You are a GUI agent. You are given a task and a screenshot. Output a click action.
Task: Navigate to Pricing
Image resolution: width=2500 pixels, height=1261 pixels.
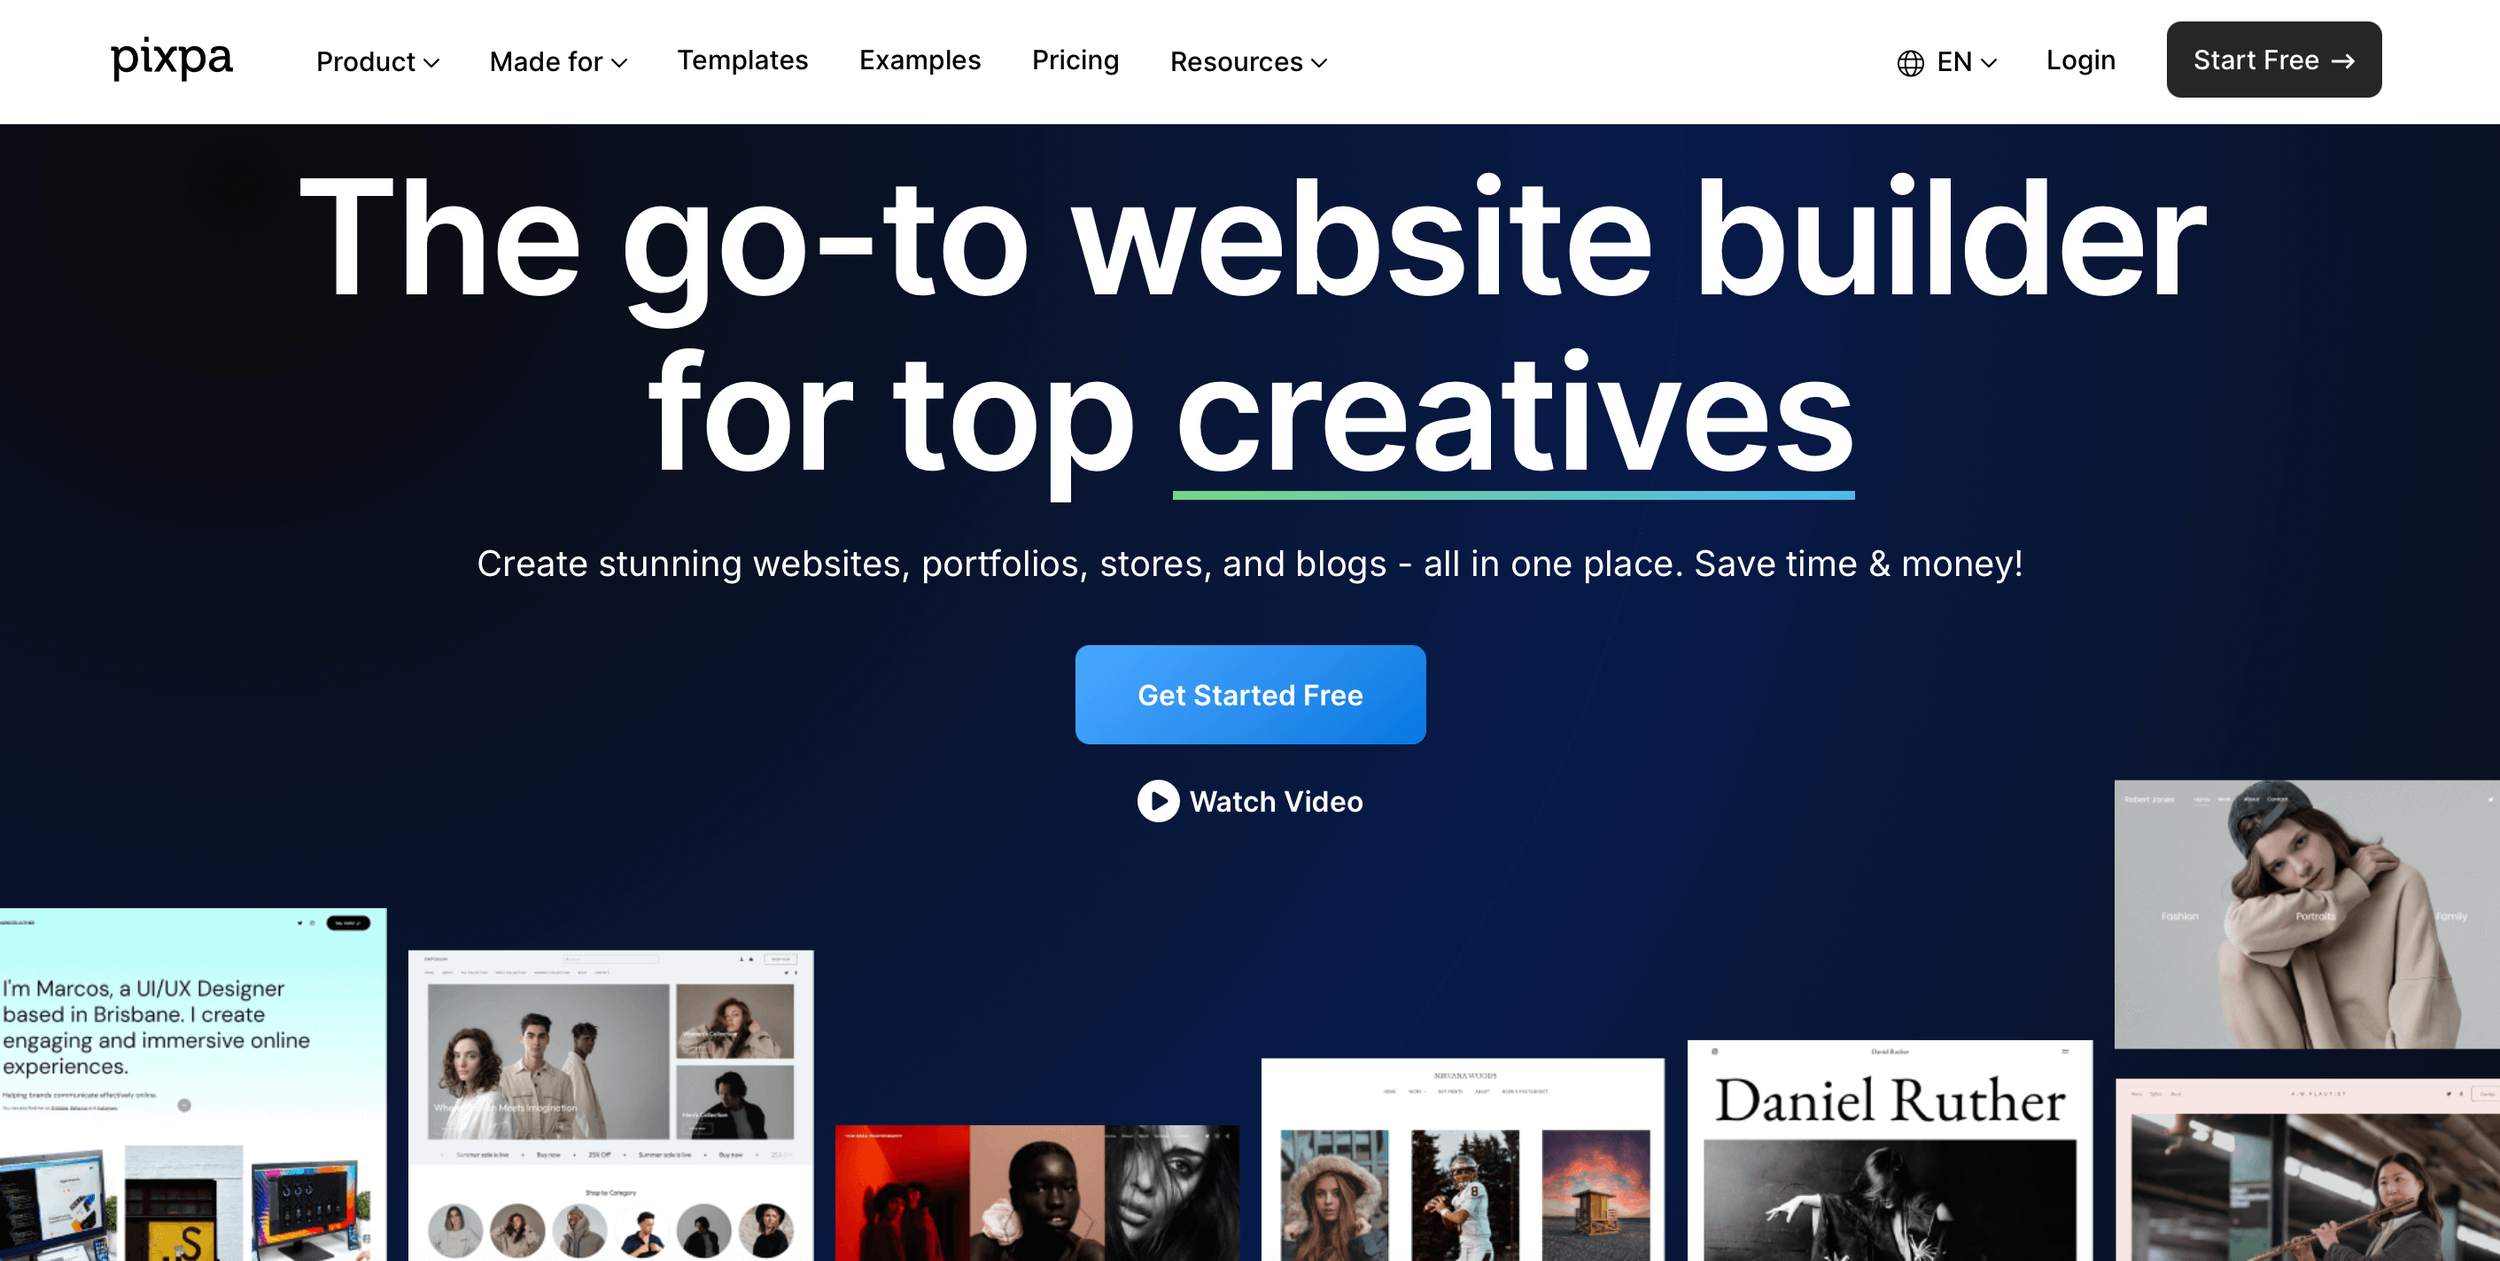(1075, 60)
